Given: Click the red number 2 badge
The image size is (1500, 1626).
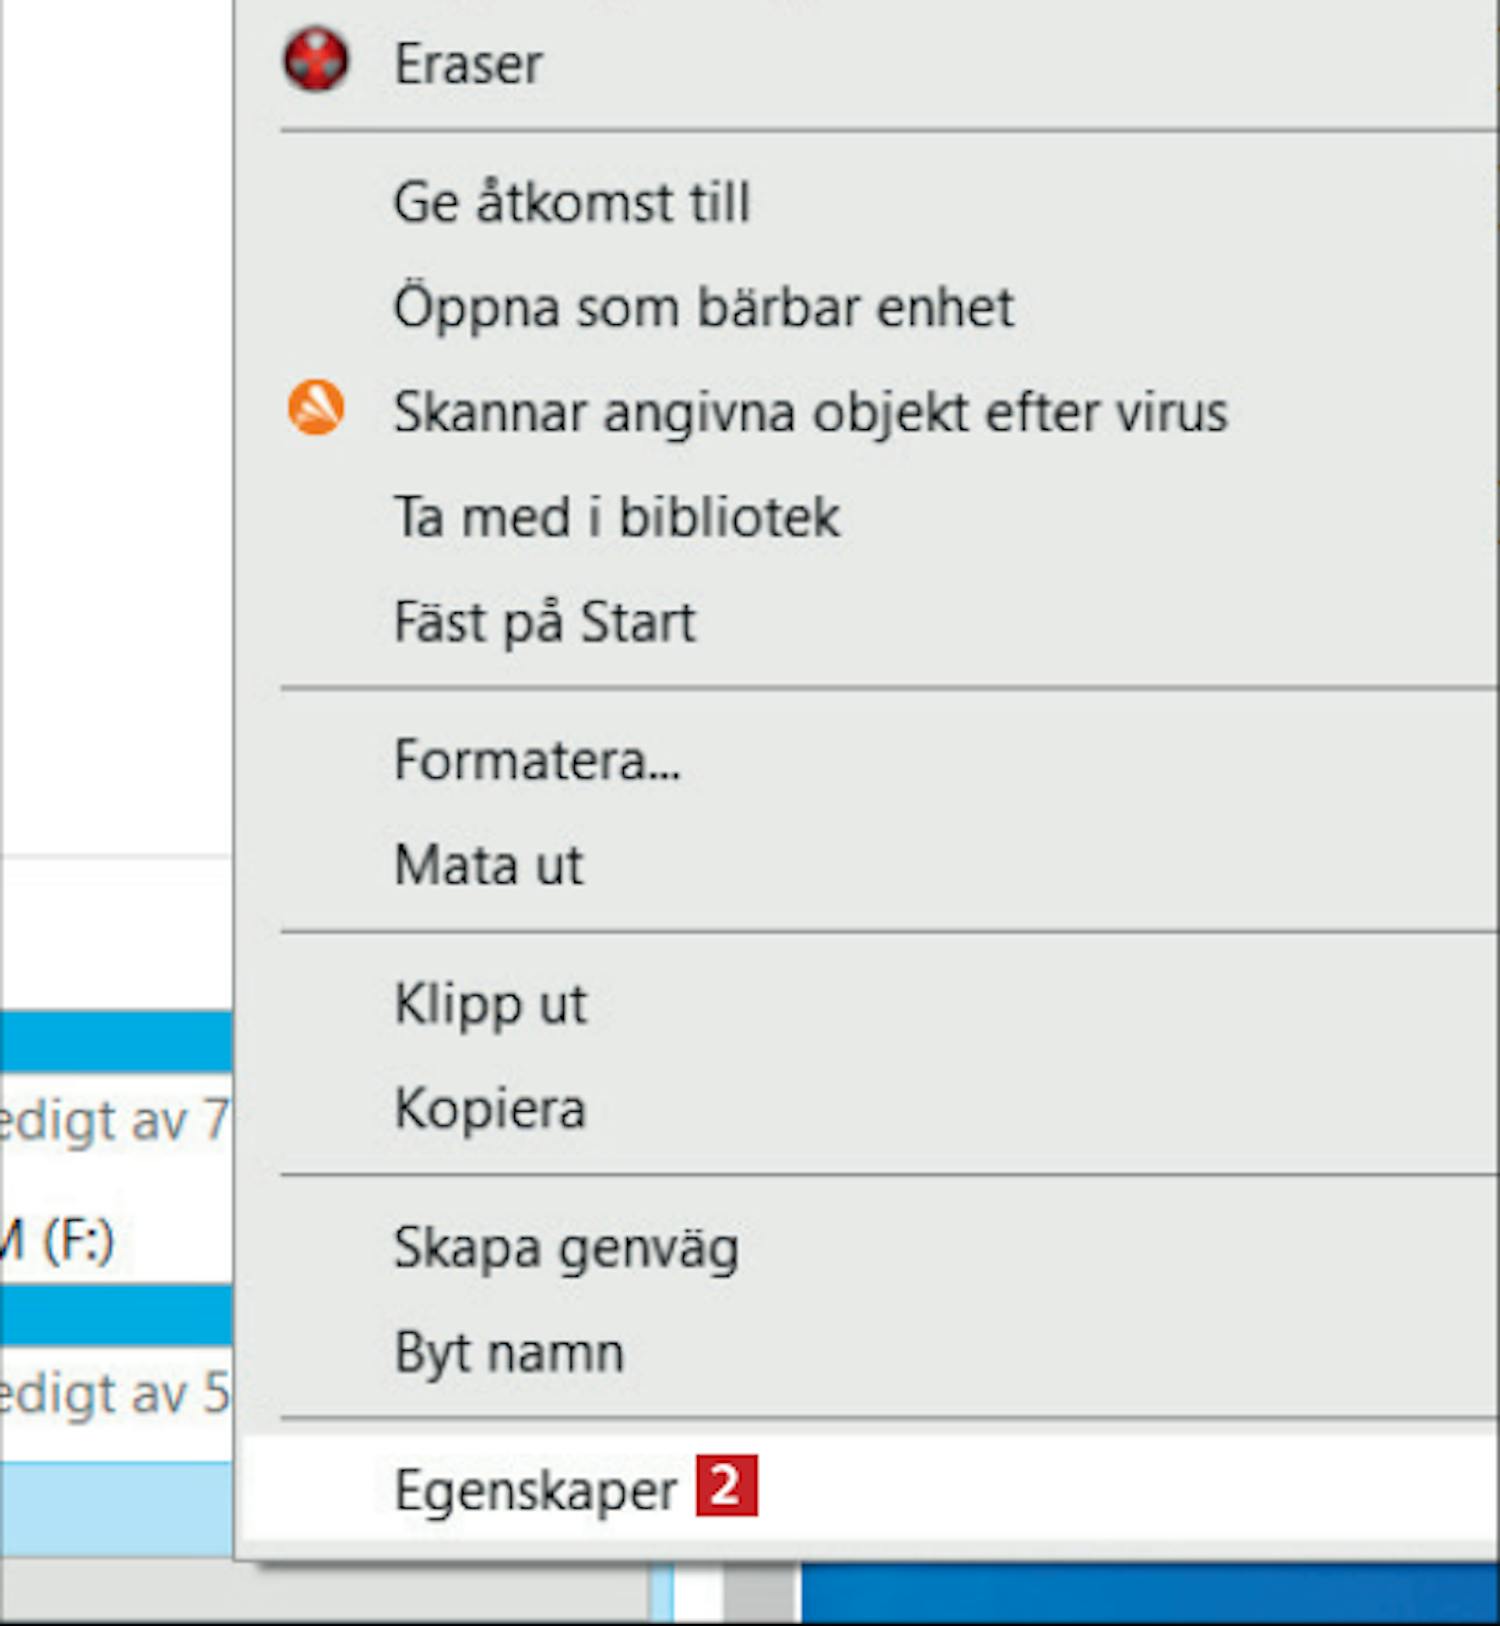Looking at the screenshot, I should point(726,1487).
